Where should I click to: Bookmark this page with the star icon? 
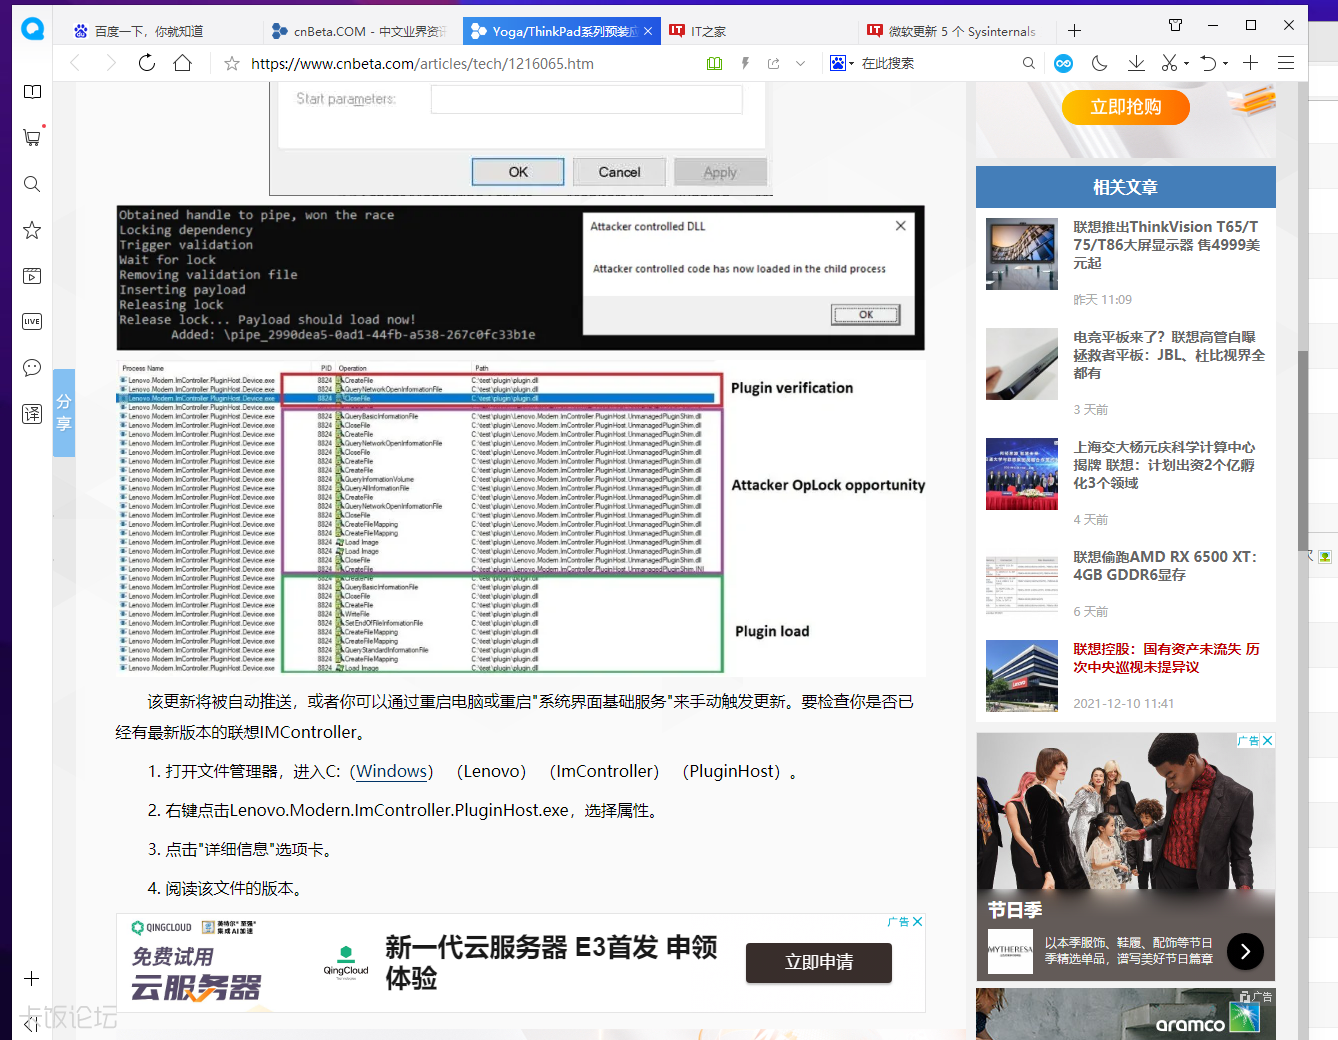click(232, 63)
